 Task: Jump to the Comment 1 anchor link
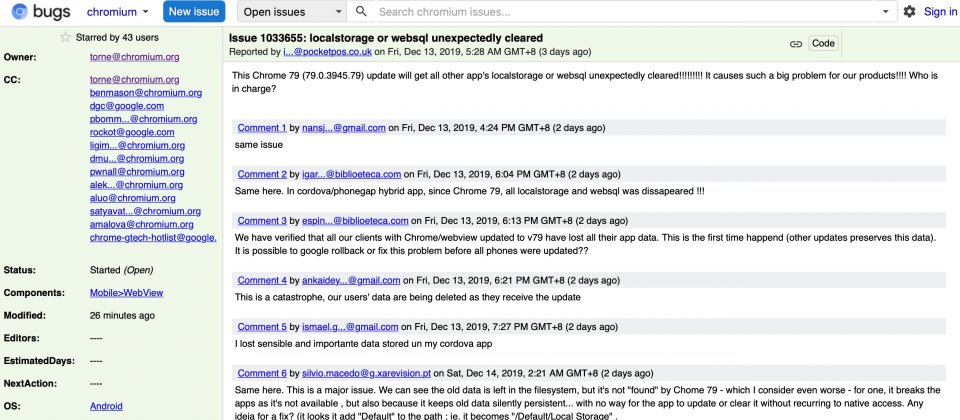262,128
